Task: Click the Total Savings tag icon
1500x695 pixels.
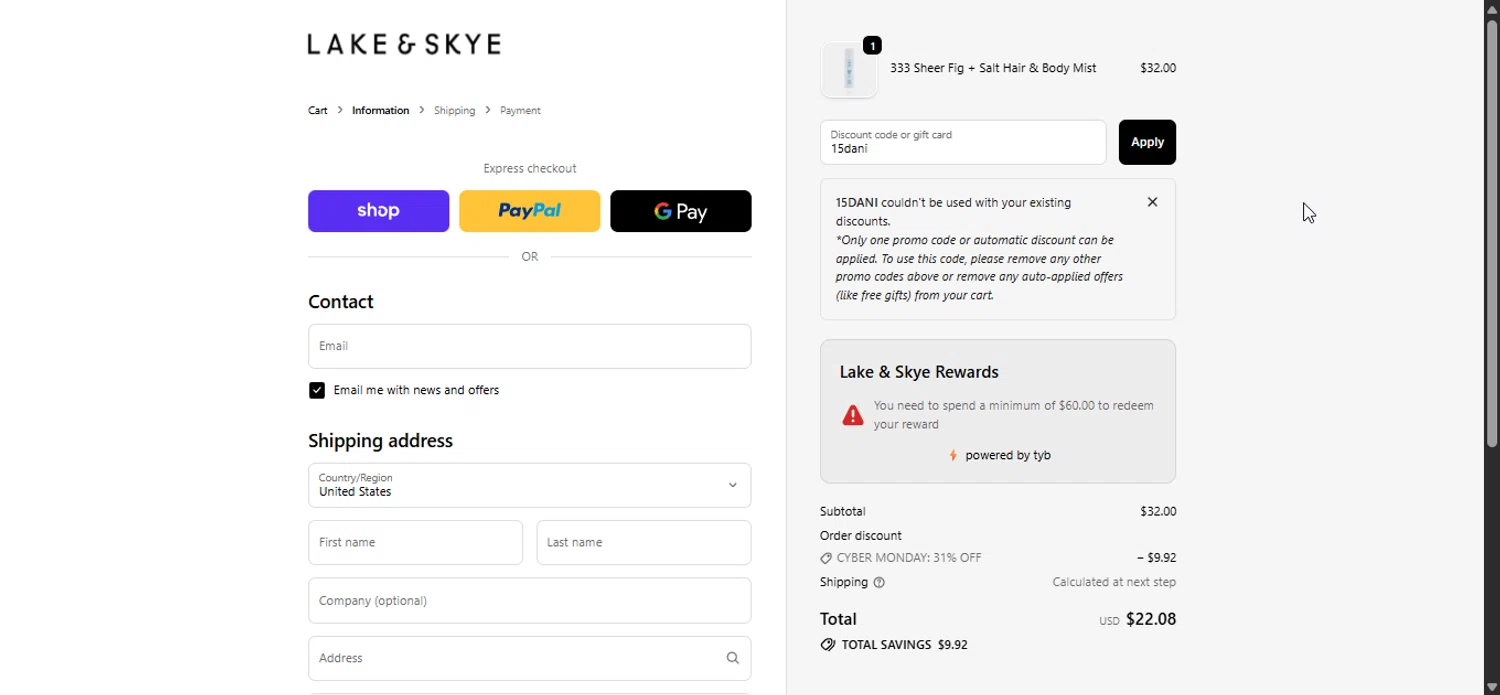Action: [x=828, y=645]
